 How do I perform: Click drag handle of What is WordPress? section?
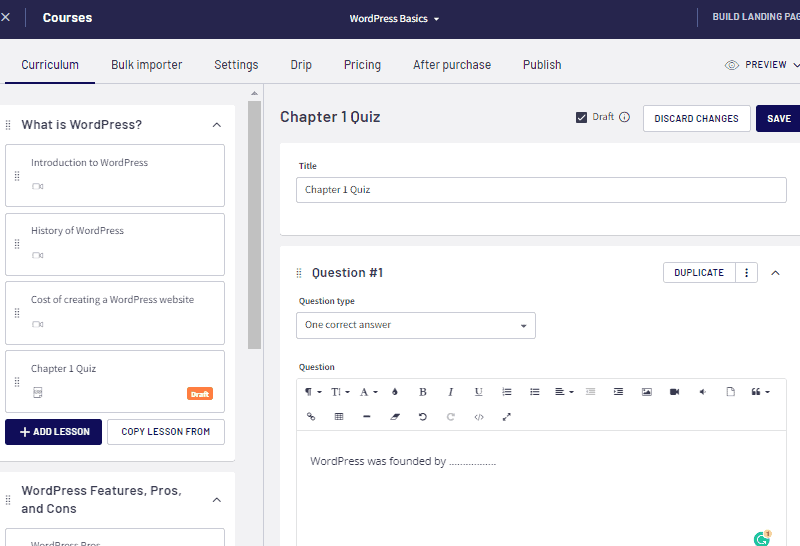tap(8, 125)
